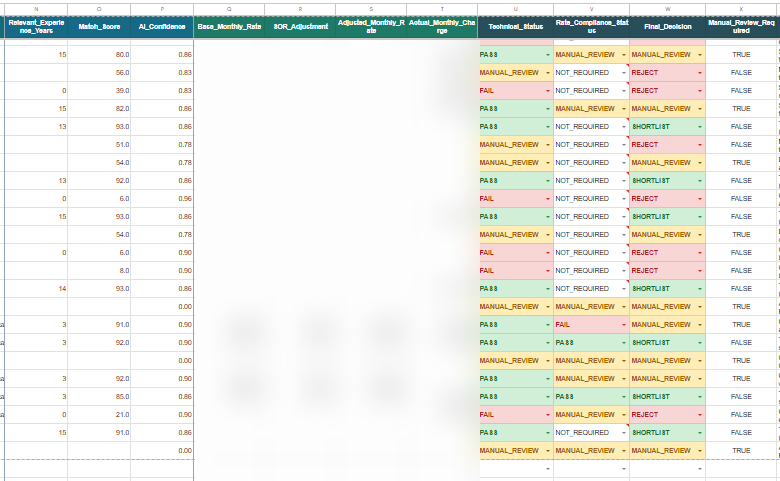The image size is (780, 481).
Task: Select the Match_Score cell showing 80.0
Action: [99, 55]
